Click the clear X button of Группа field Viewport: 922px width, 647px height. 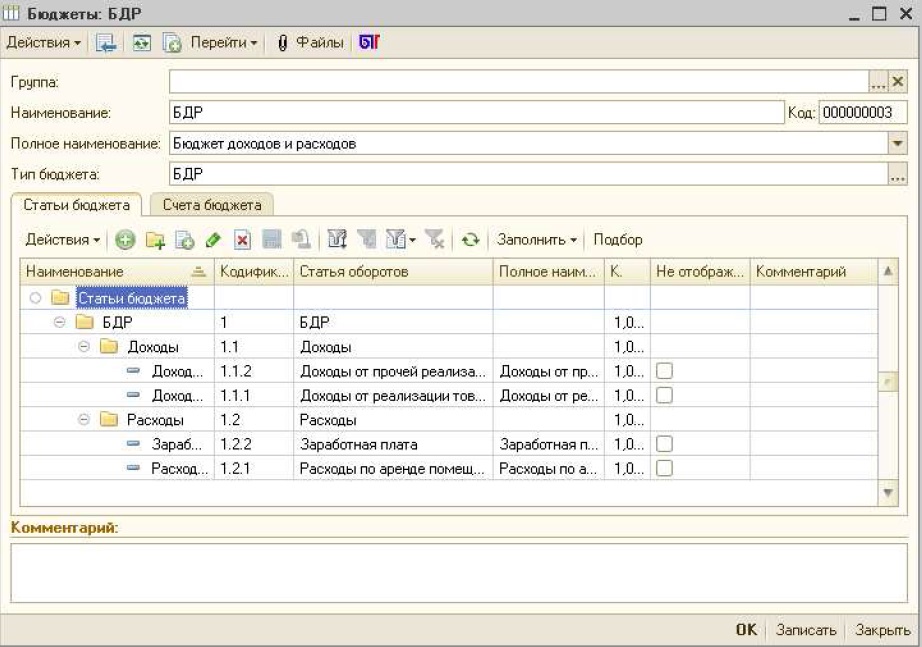[898, 81]
